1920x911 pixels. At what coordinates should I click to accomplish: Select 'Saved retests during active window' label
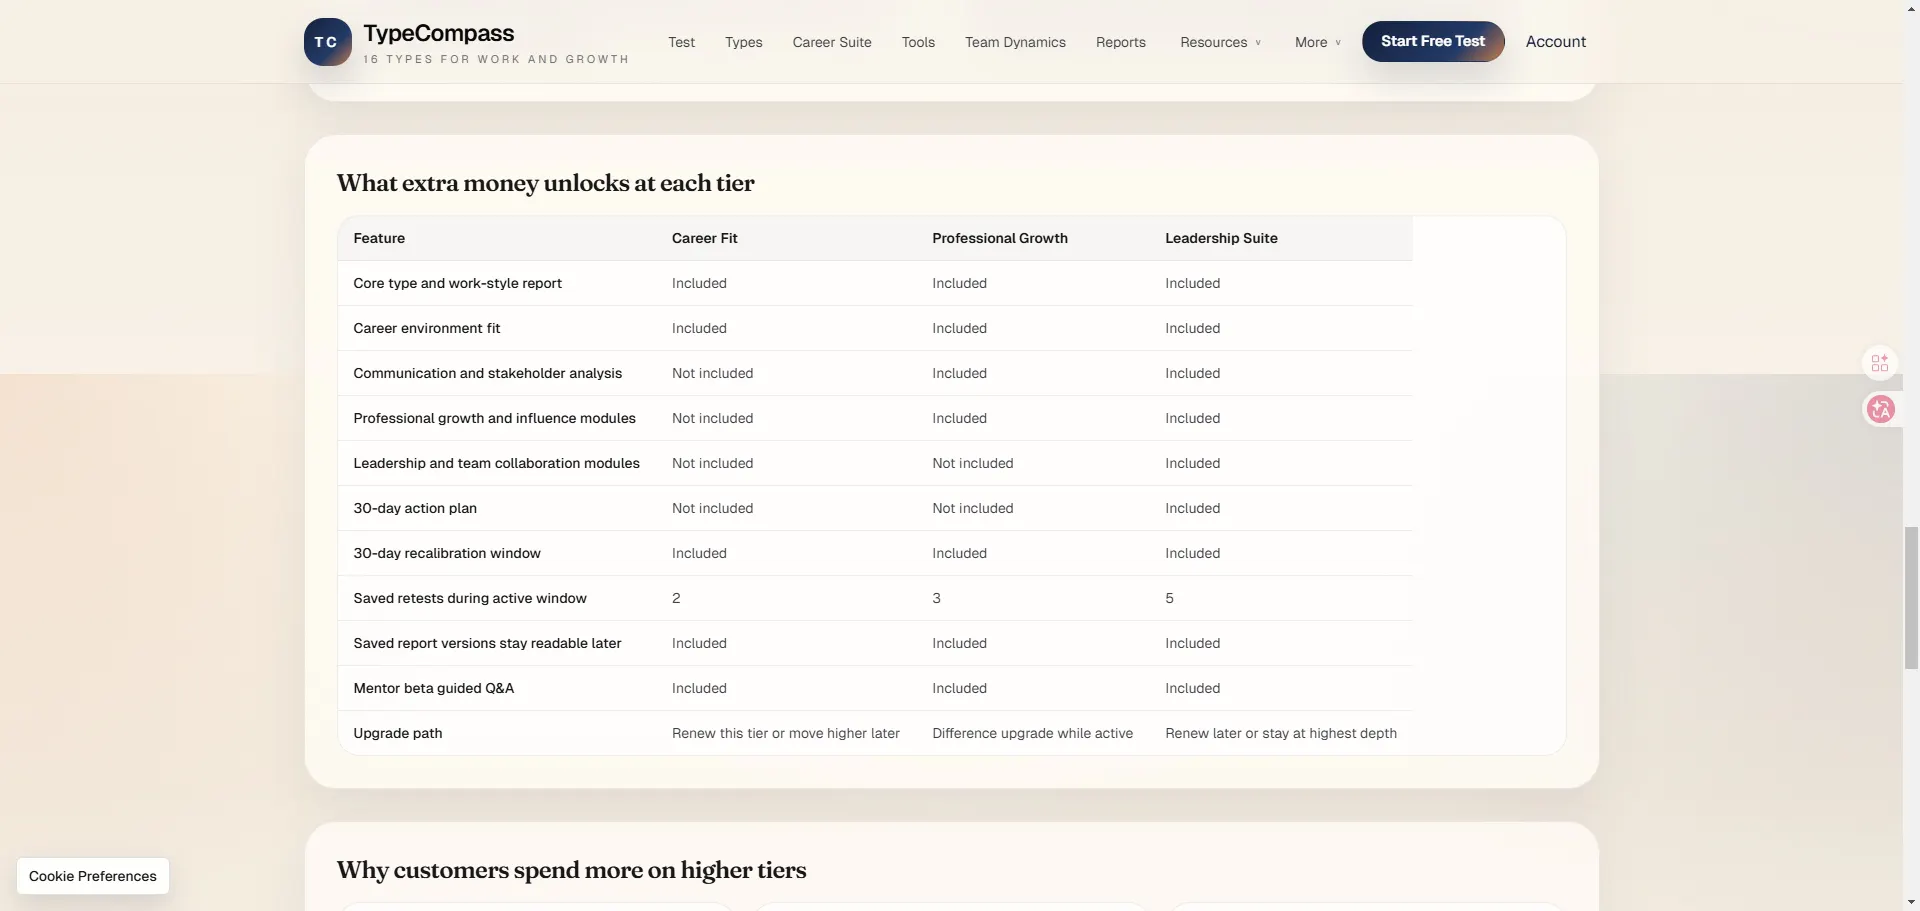coord(470,598)
